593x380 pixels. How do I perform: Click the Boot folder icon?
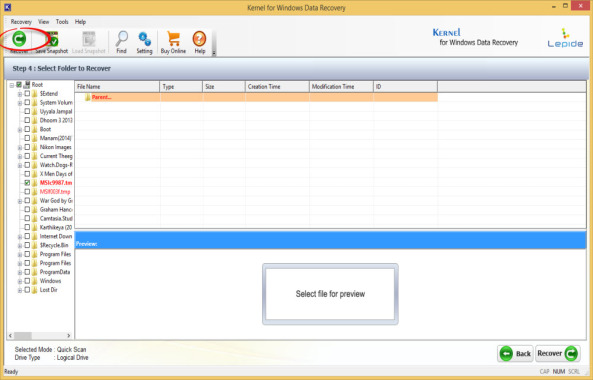coord(35,129)
